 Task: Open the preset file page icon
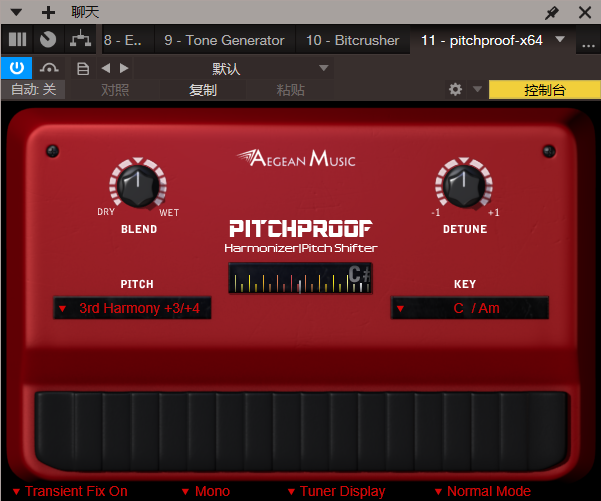tap(83, 69)
